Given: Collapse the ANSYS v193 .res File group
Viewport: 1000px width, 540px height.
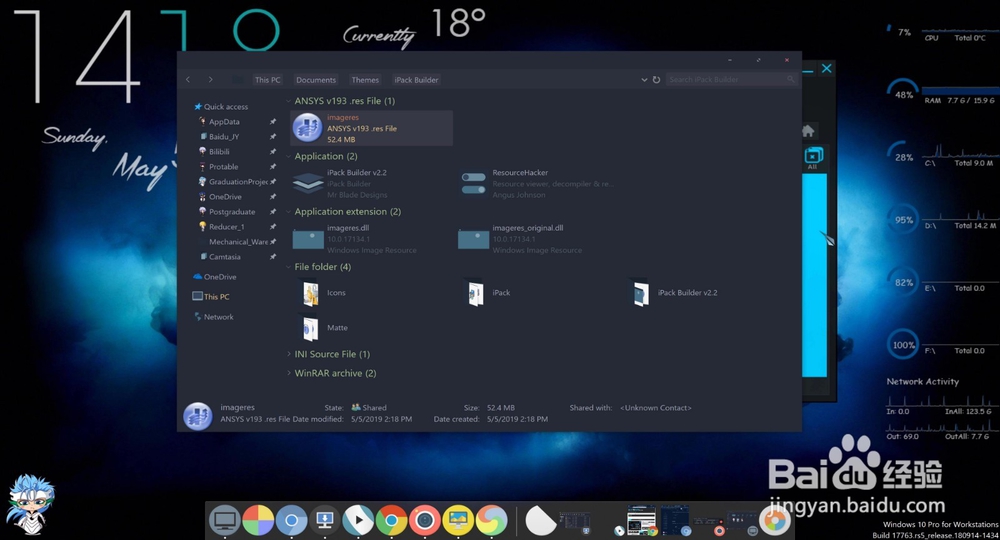Looking at the screenshot, I should click(288, 101).
